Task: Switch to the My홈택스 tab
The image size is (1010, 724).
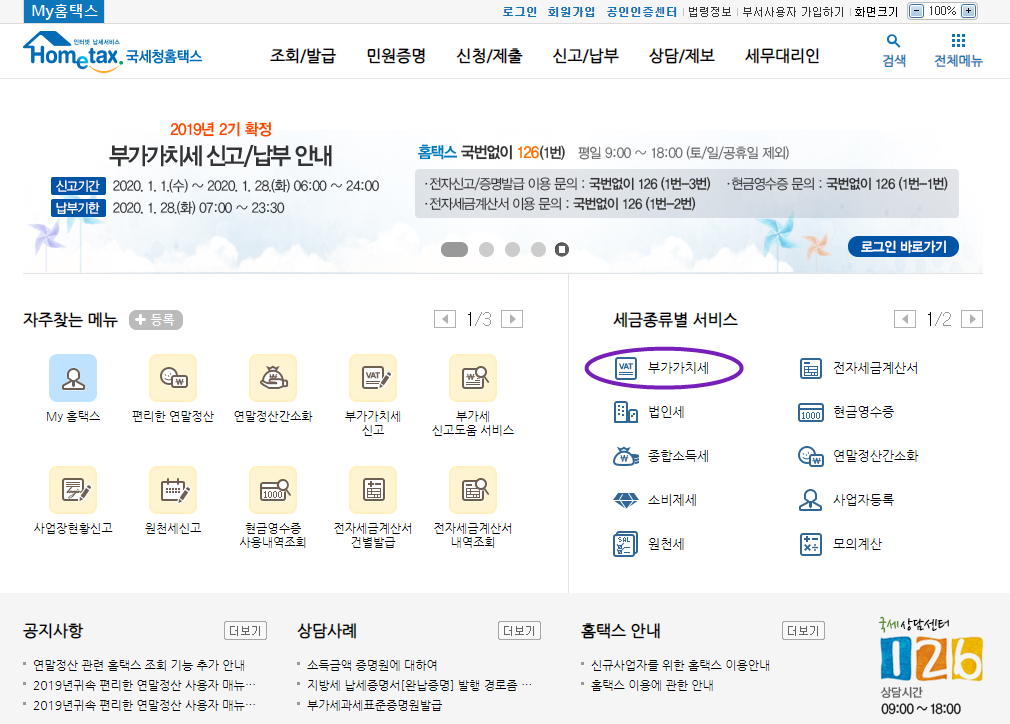Action: coord(64,12)
